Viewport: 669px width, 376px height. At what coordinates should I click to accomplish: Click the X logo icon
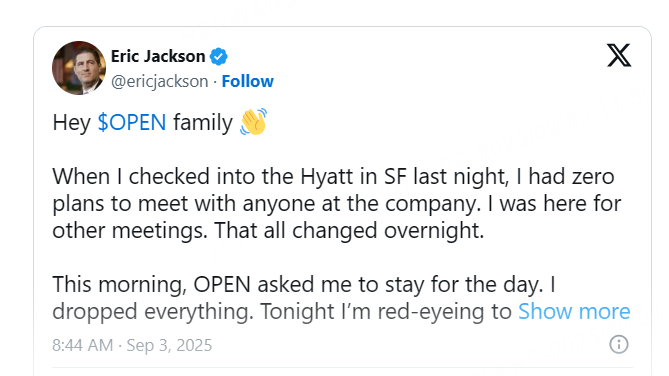[619, 55]
